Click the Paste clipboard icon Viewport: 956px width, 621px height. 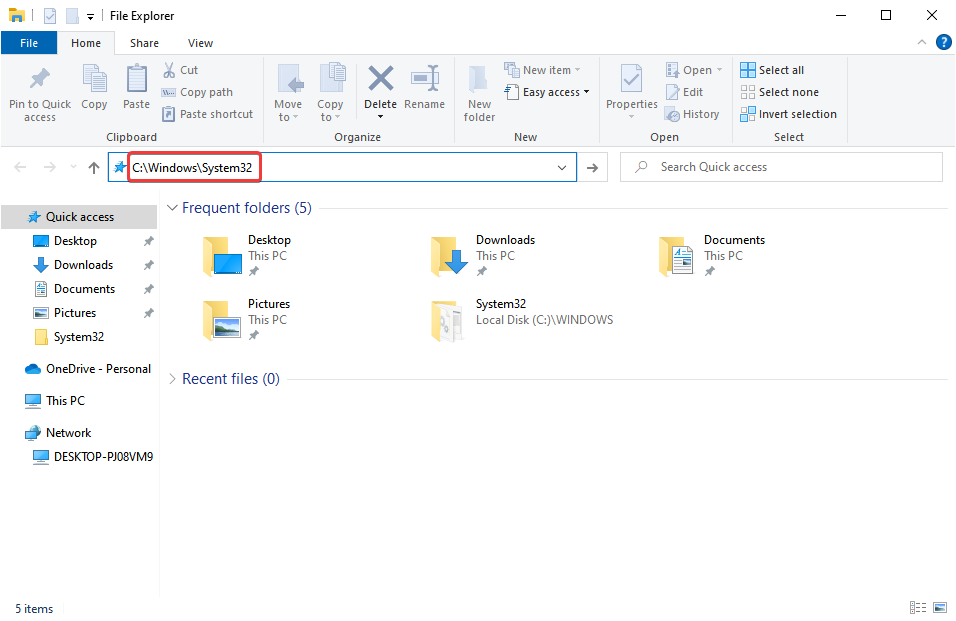pyautogui.click(x=137, y=79)
